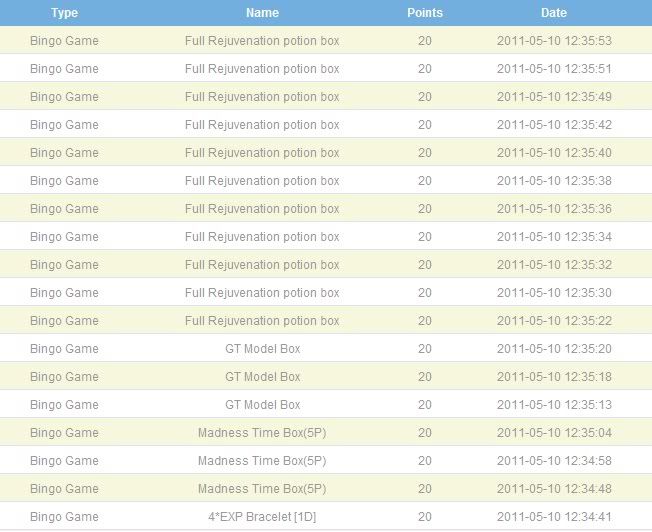
Task: Click Madness Time Box(5P) at 12:35:04
Action: coord(262,433)
